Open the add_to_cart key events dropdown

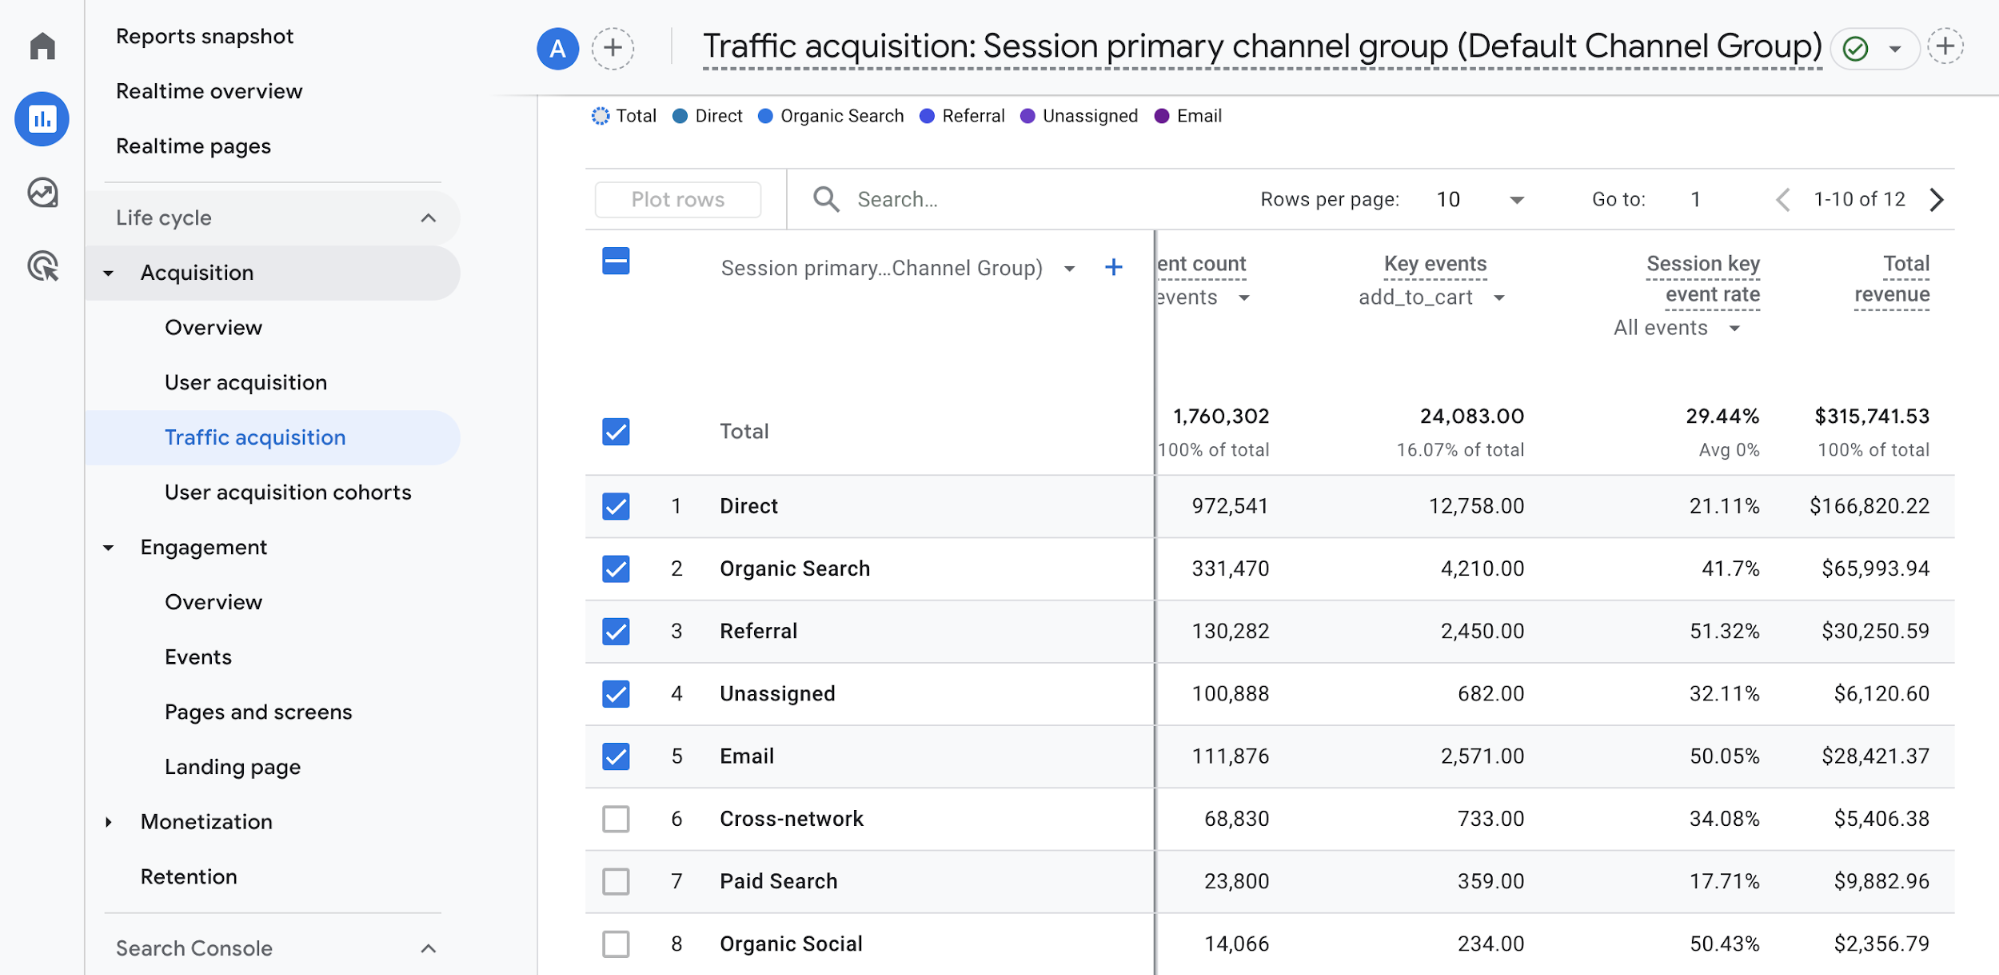(1499, 298)
